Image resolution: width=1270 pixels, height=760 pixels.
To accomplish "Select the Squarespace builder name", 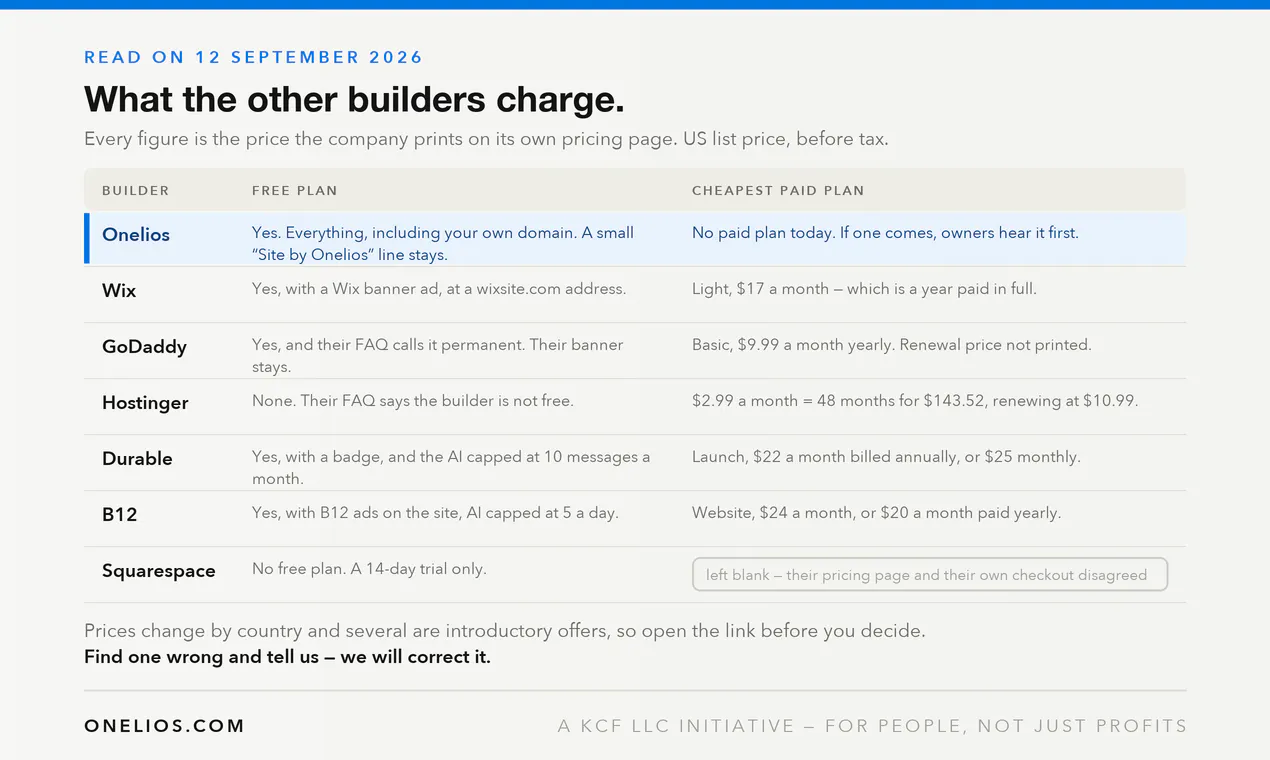I will point(158,571).
